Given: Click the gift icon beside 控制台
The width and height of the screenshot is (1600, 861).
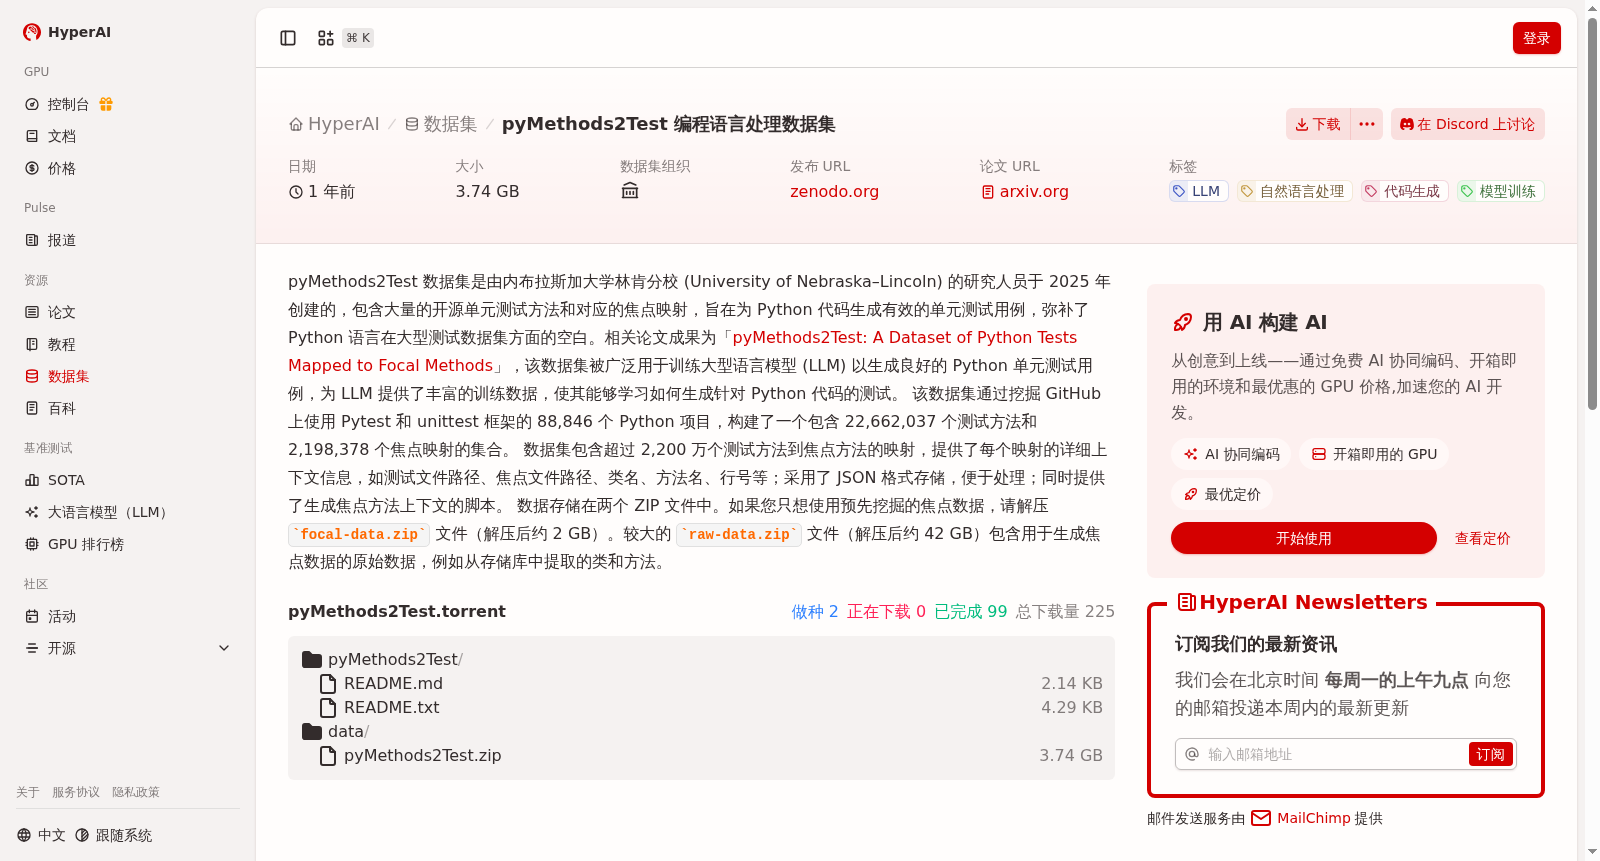Looking at the screenshot, I should 106,104.
